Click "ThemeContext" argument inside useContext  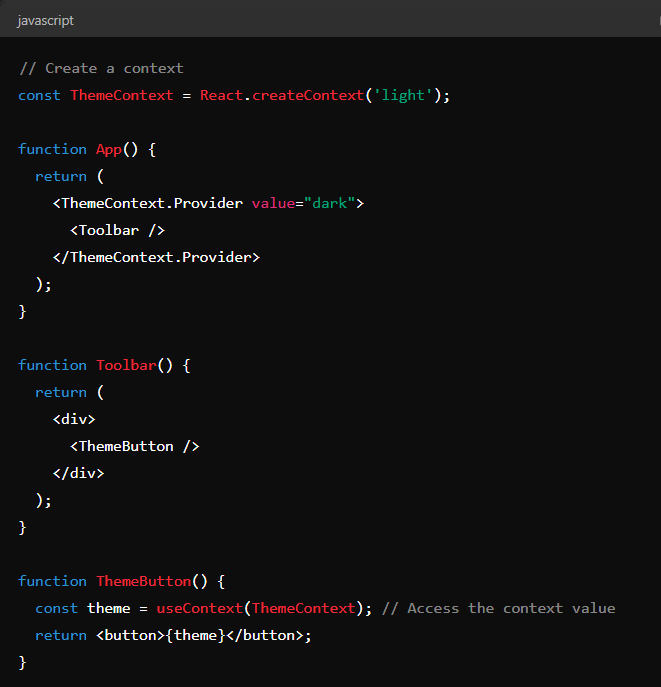tap(304, 609)
